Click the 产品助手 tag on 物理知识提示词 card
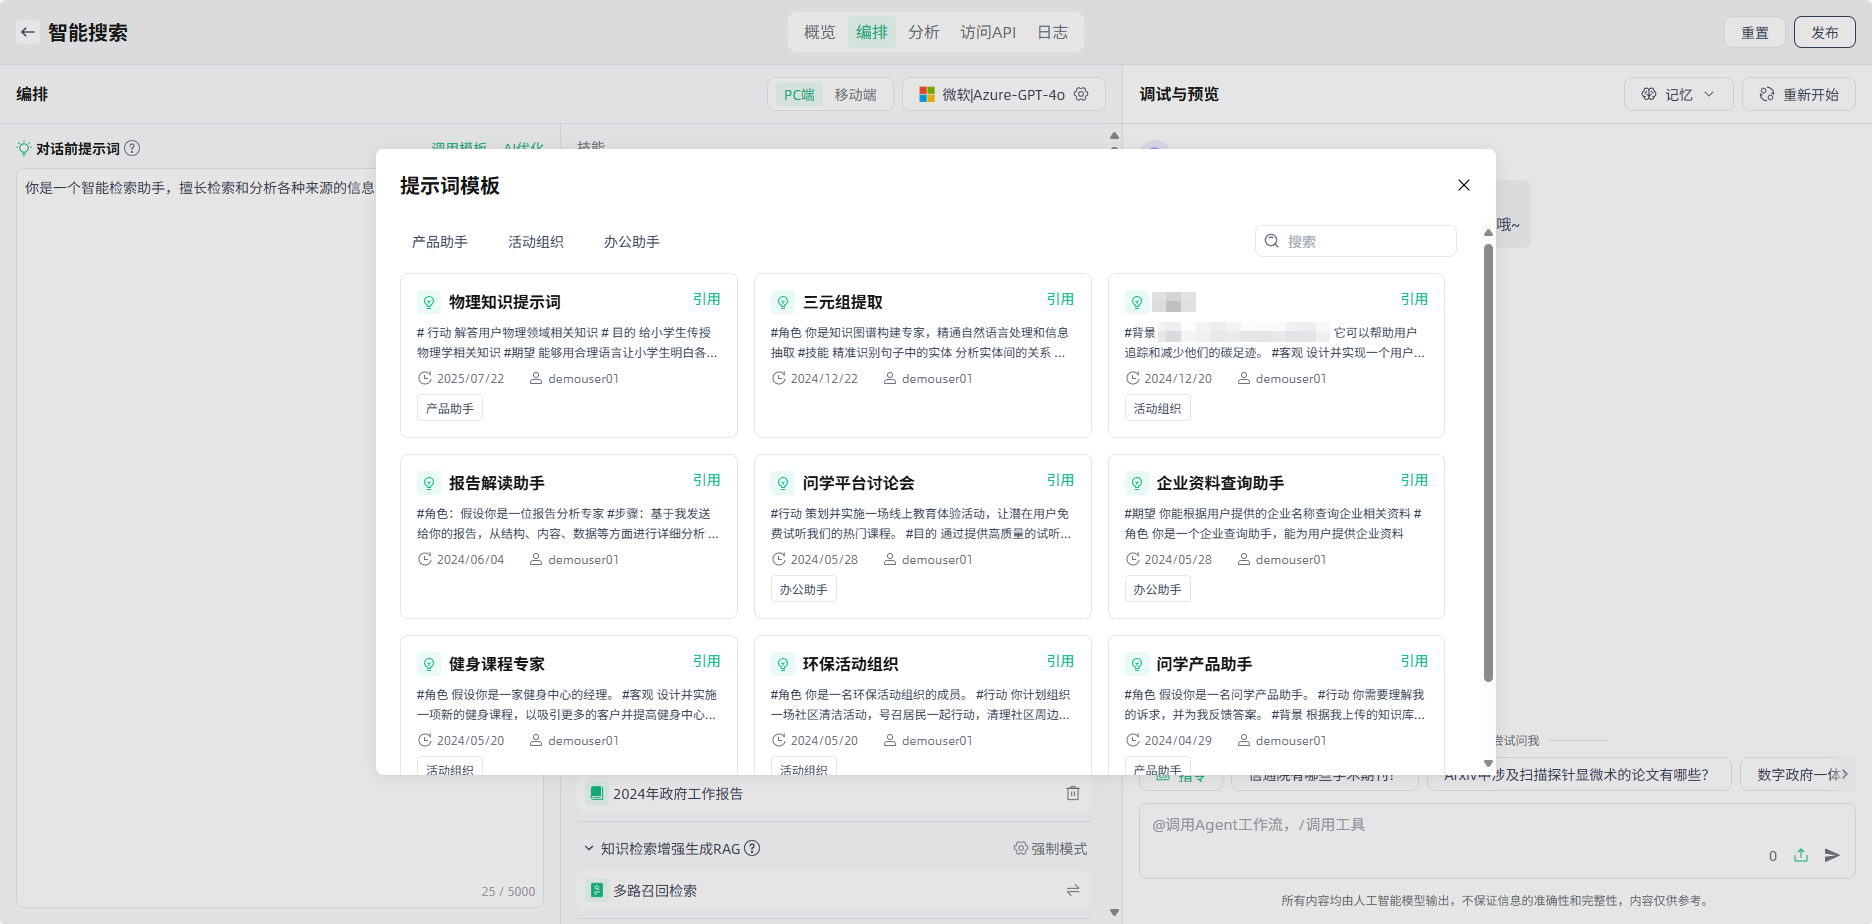This screenshot has height=924, width=1872. [450, 408]
